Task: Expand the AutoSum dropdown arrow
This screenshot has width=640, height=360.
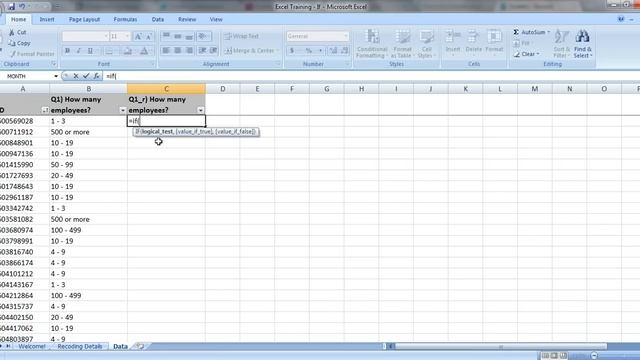Action: pyautogui.click(x=549, y=32)
